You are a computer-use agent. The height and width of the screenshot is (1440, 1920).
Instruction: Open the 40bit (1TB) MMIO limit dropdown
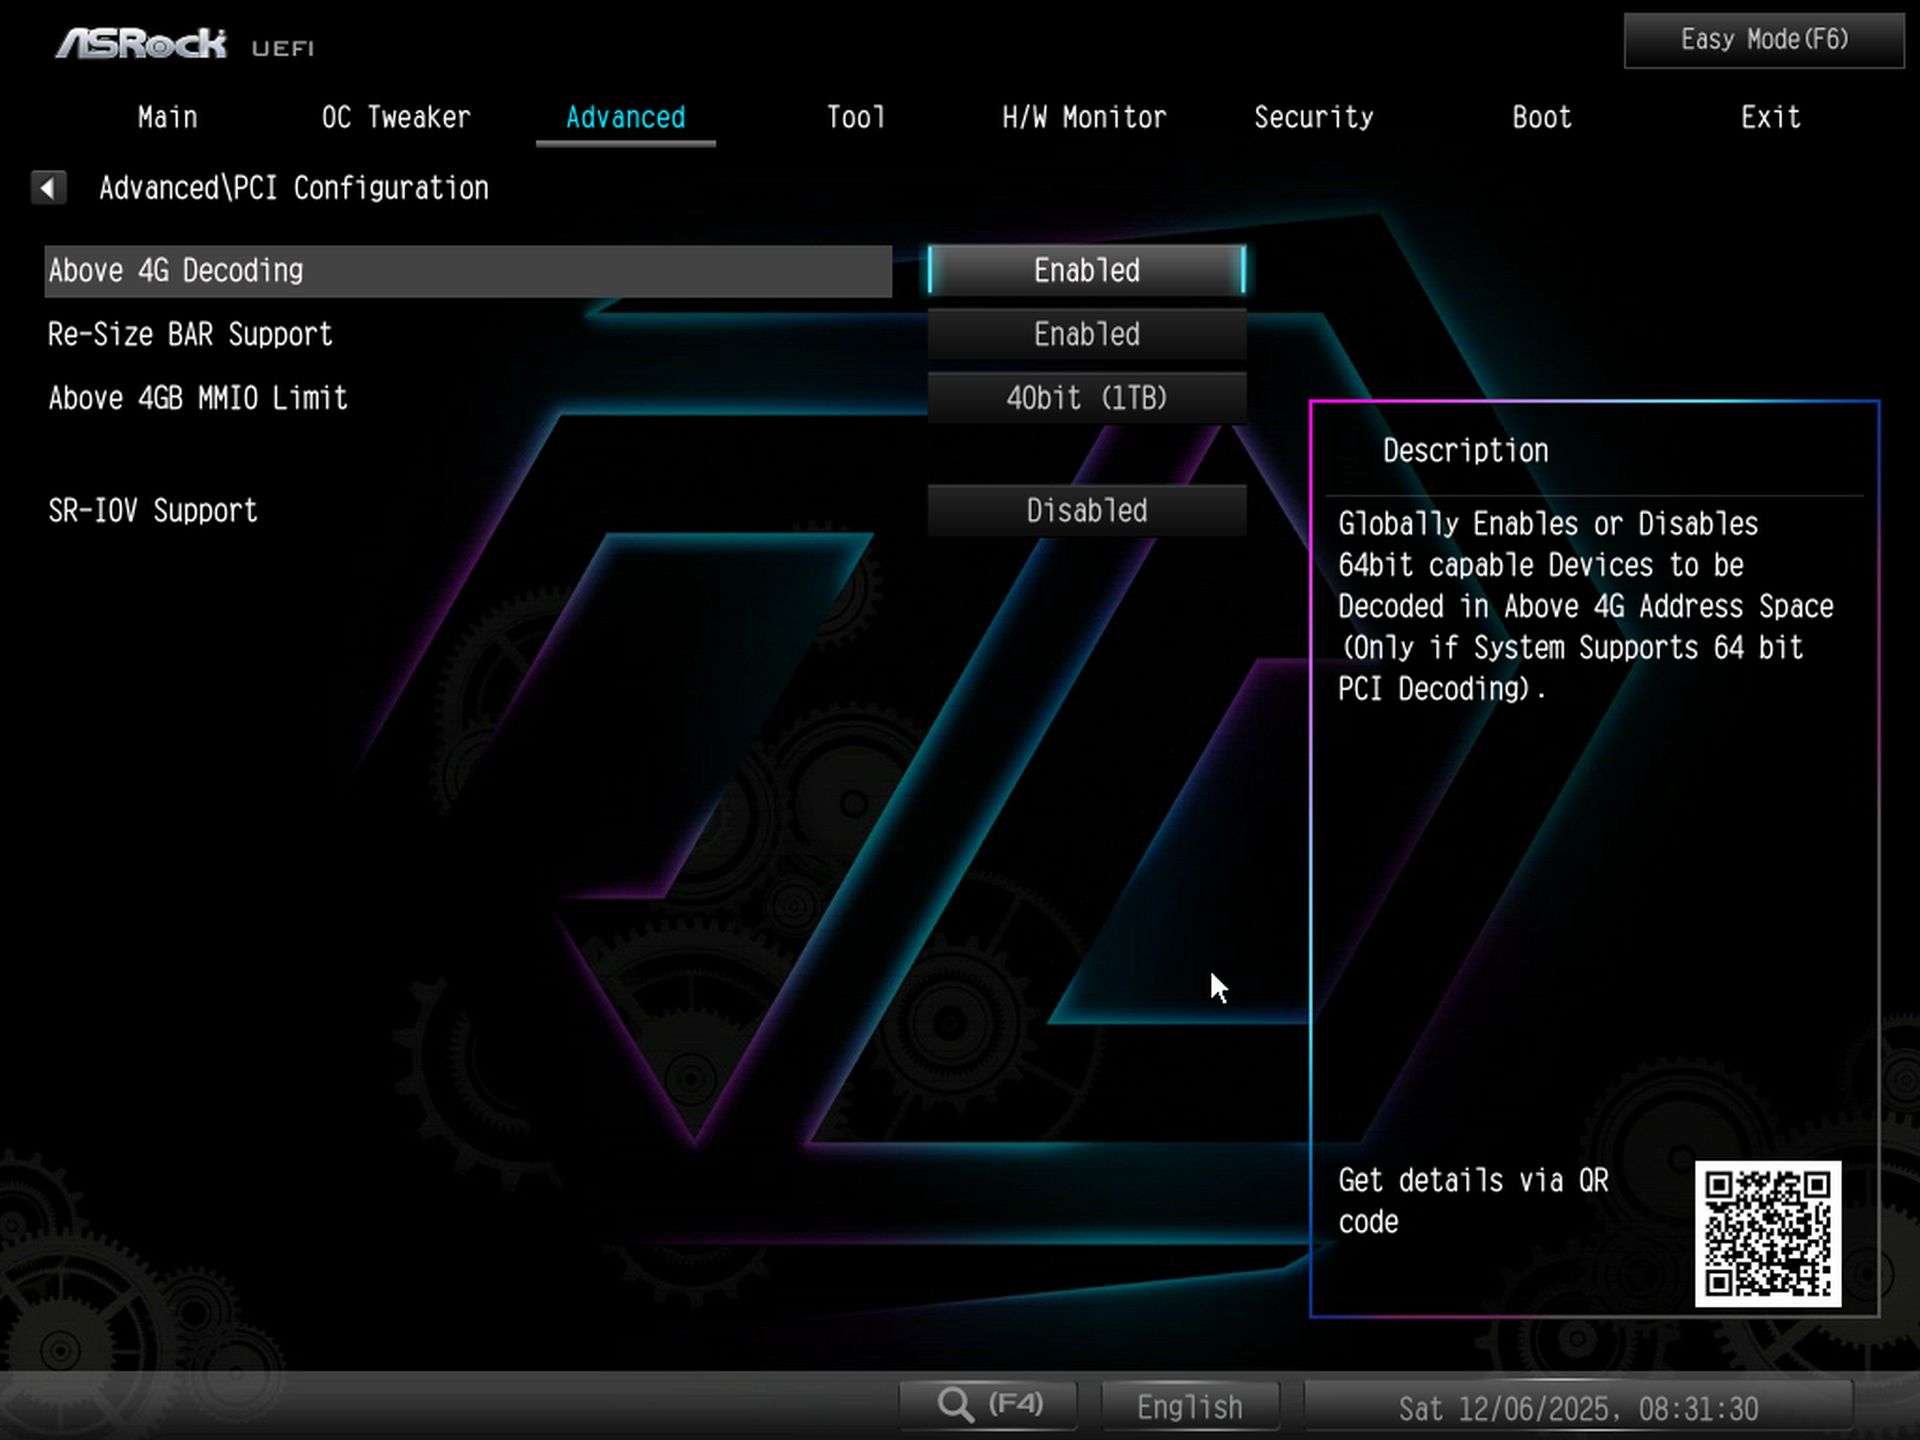[1086, 399]
